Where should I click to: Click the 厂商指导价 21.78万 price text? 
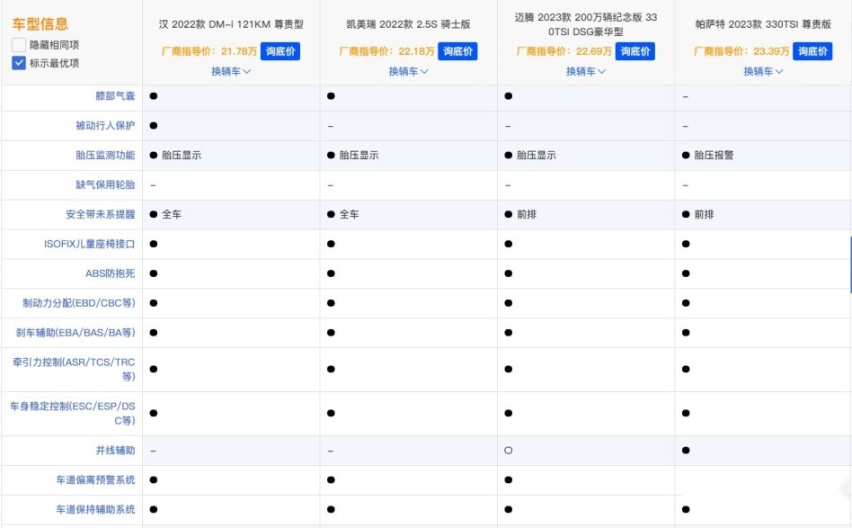pyautogui.click(x=209, y=51)
